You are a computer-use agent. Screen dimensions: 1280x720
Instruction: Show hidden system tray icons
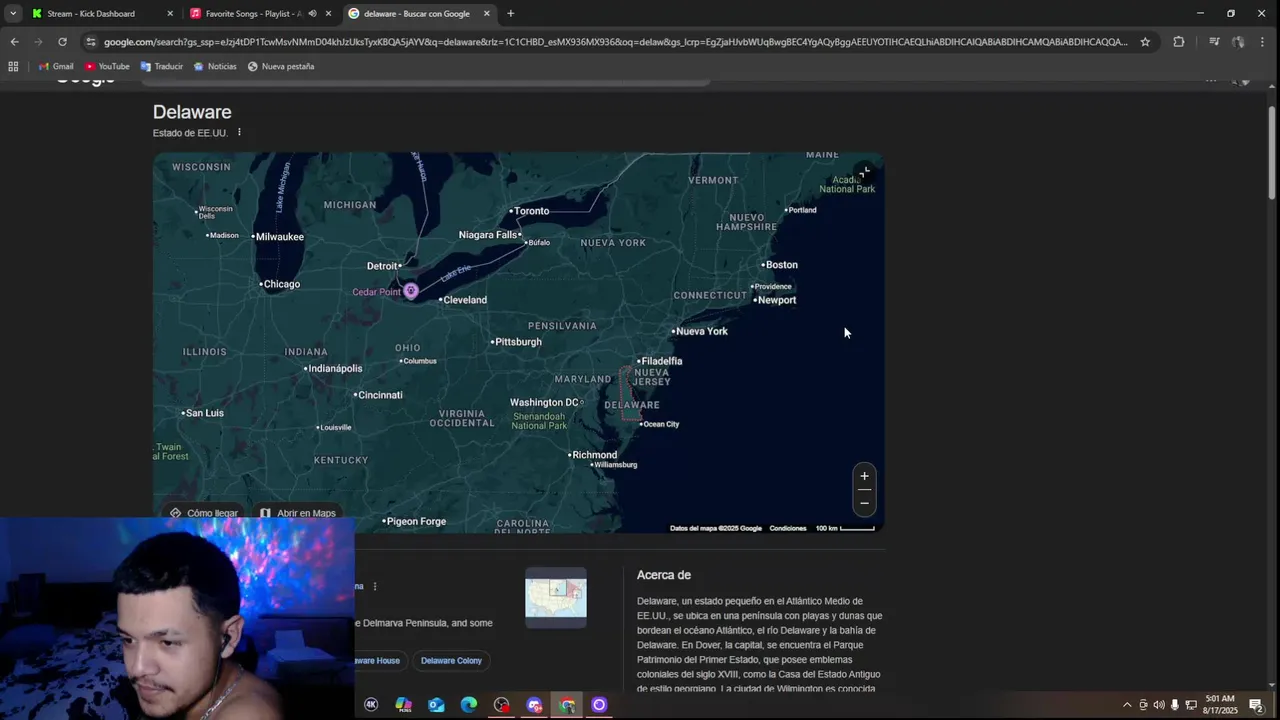pos(1127,705)
